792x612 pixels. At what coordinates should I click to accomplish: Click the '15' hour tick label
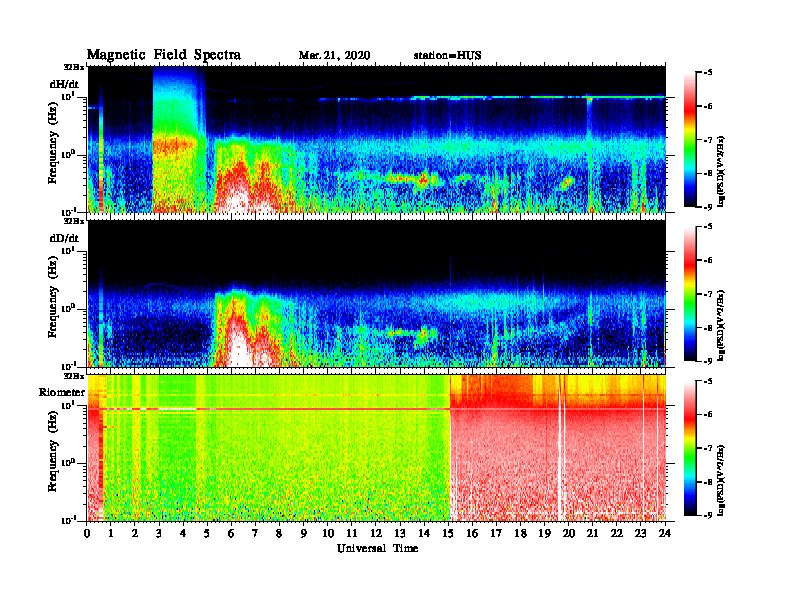coord(448,534)
